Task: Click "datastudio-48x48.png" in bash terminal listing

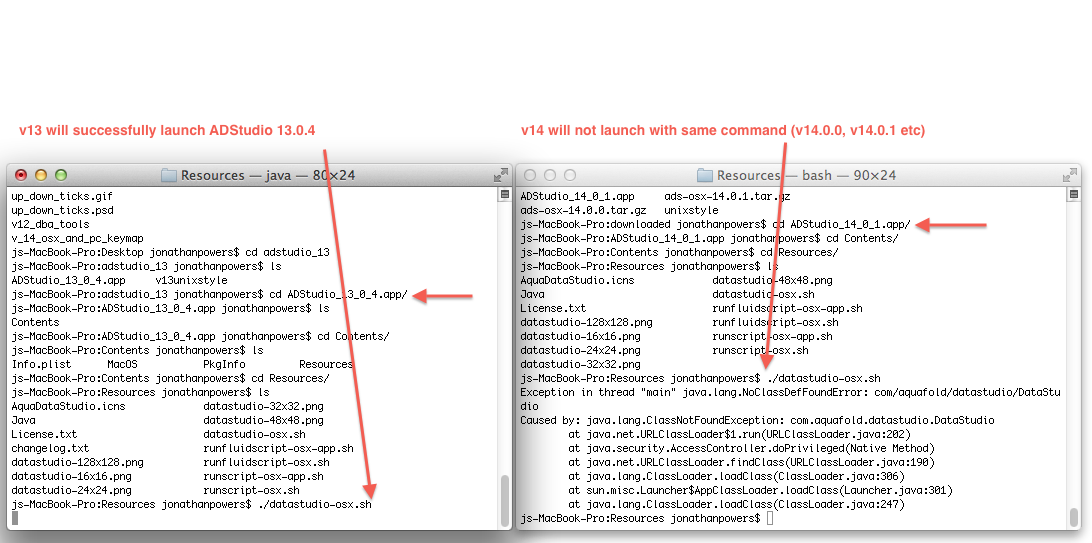Action: (x=772, y=280)
